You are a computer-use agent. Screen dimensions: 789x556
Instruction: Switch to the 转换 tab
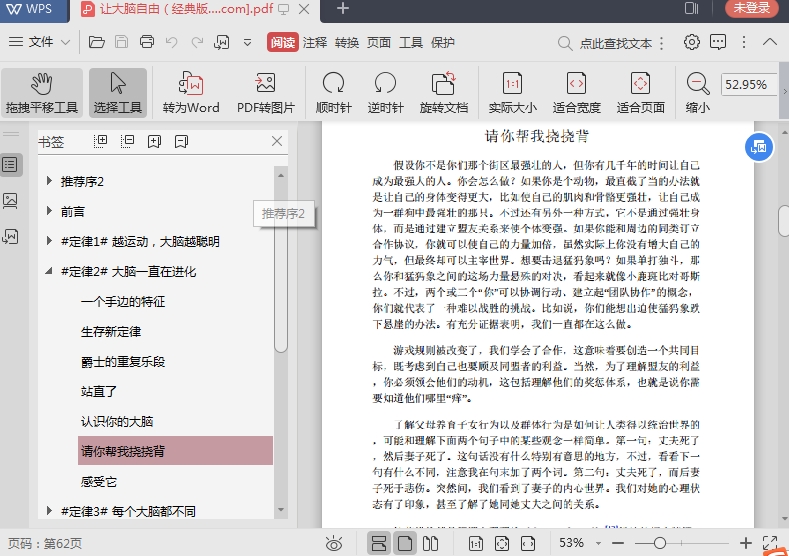tap(347, 42)
